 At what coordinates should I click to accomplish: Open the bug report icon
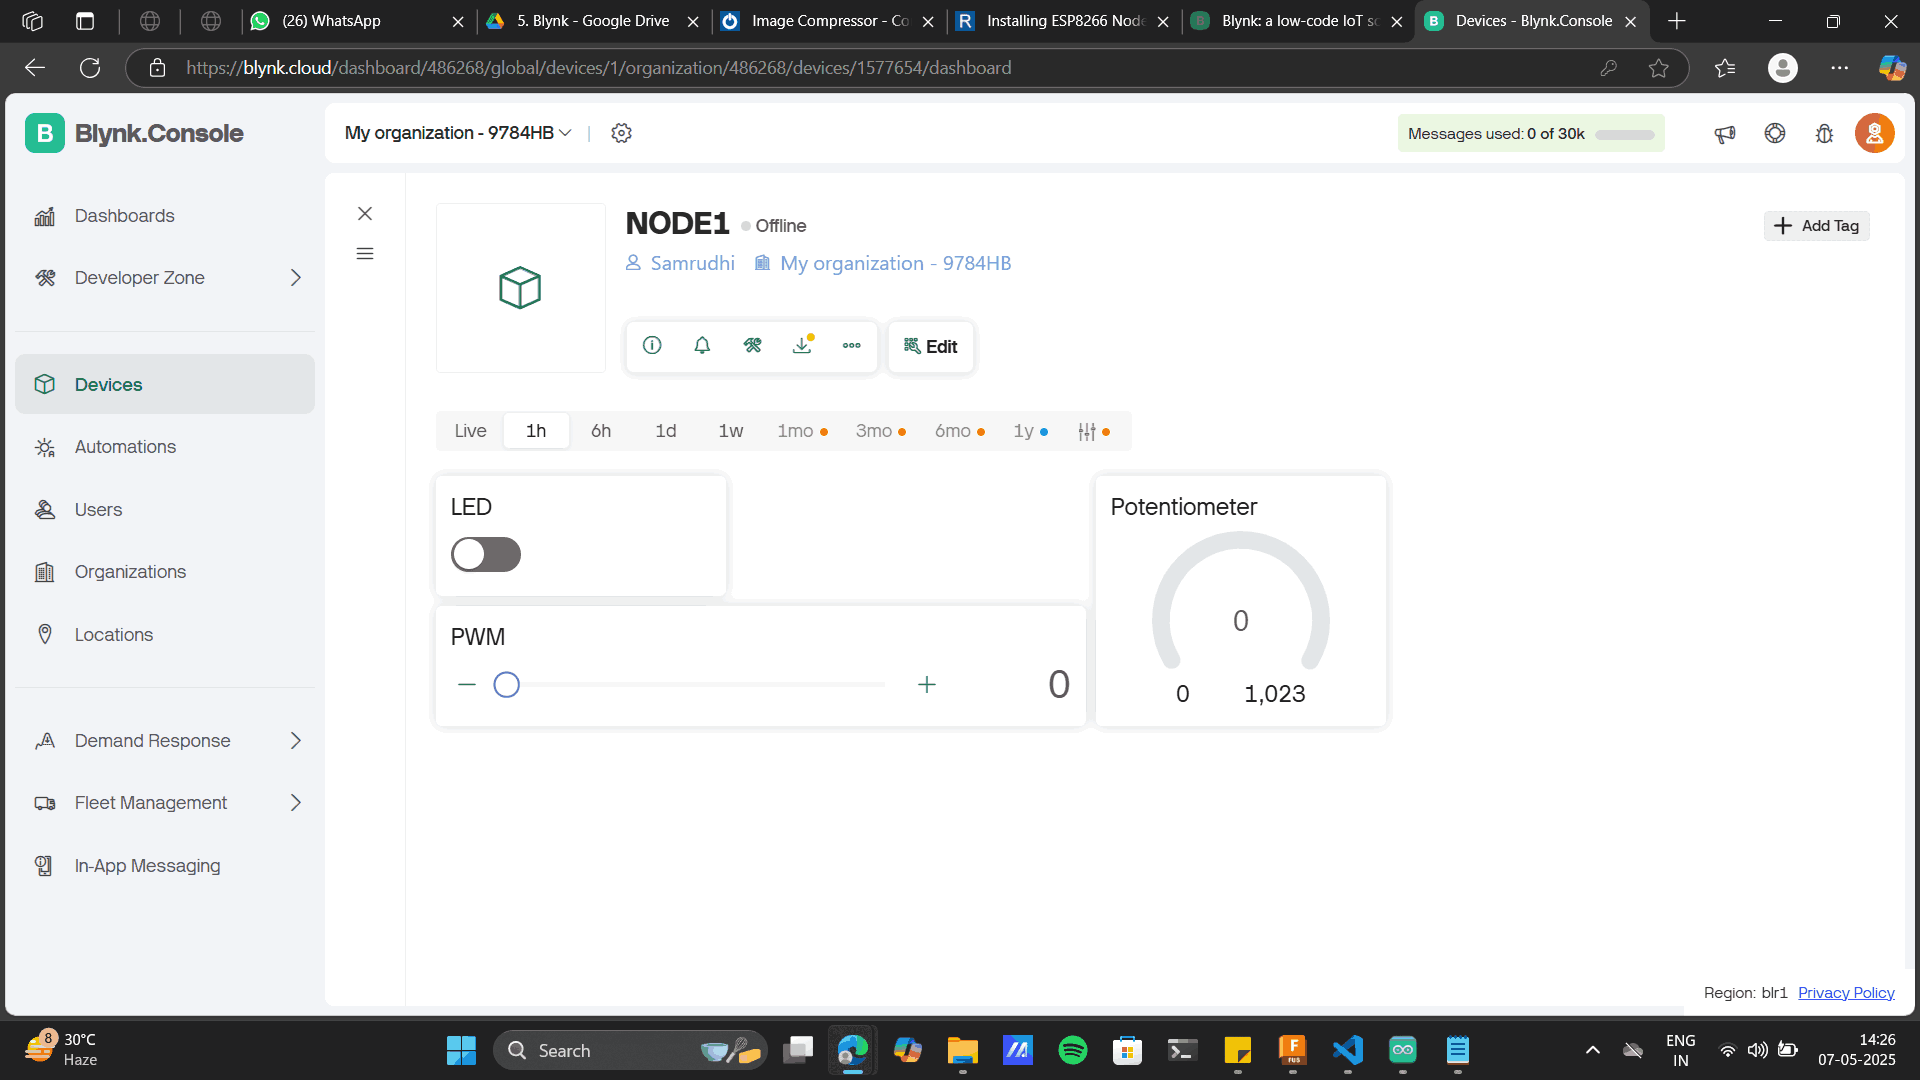coord(1824,133)
